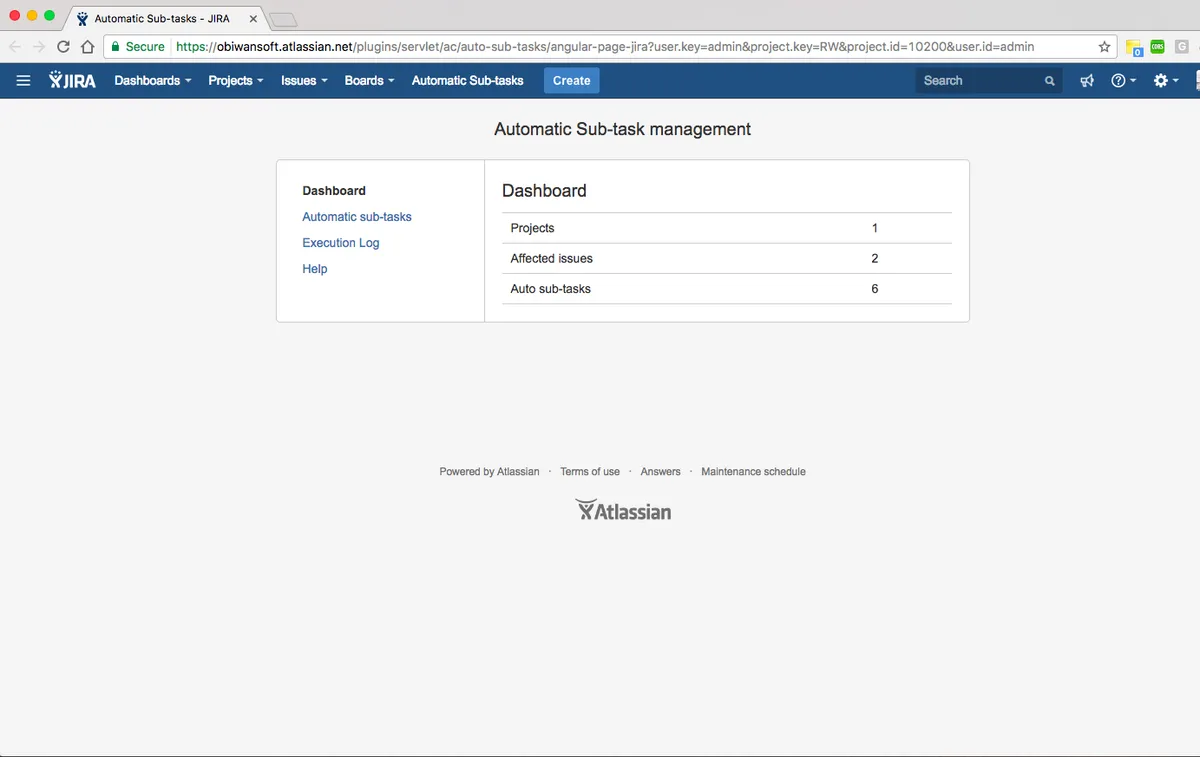
Task: Click the Affected issues count value 2
Action: coord(875,258)
